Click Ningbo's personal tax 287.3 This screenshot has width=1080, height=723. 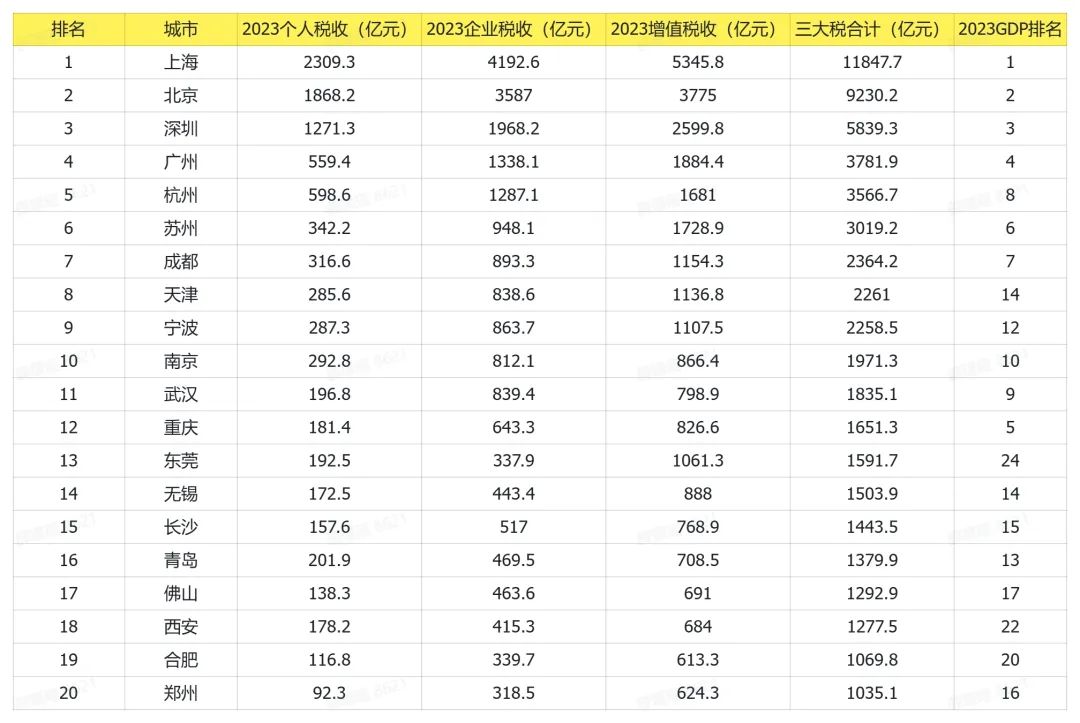(x=329, y=328)
